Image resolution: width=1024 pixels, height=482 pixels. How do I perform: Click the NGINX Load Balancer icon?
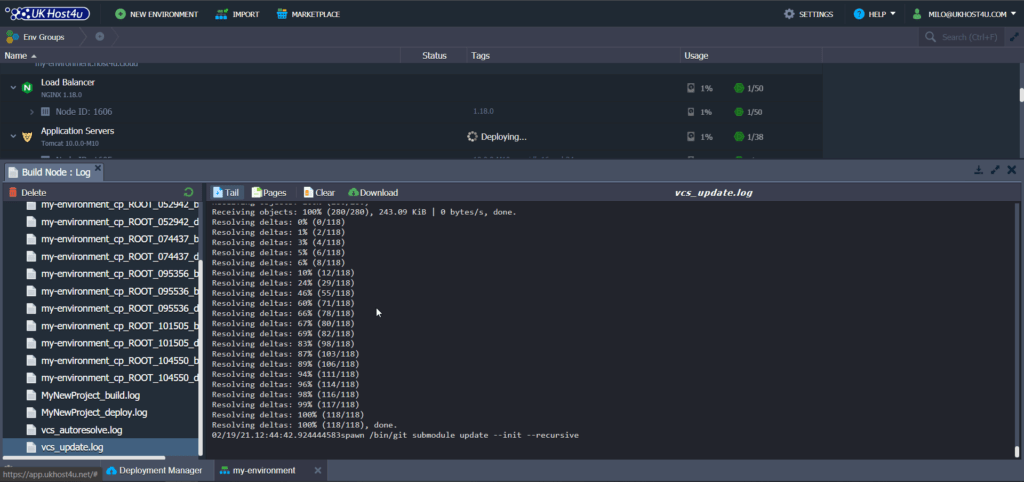tap(27, 87)
